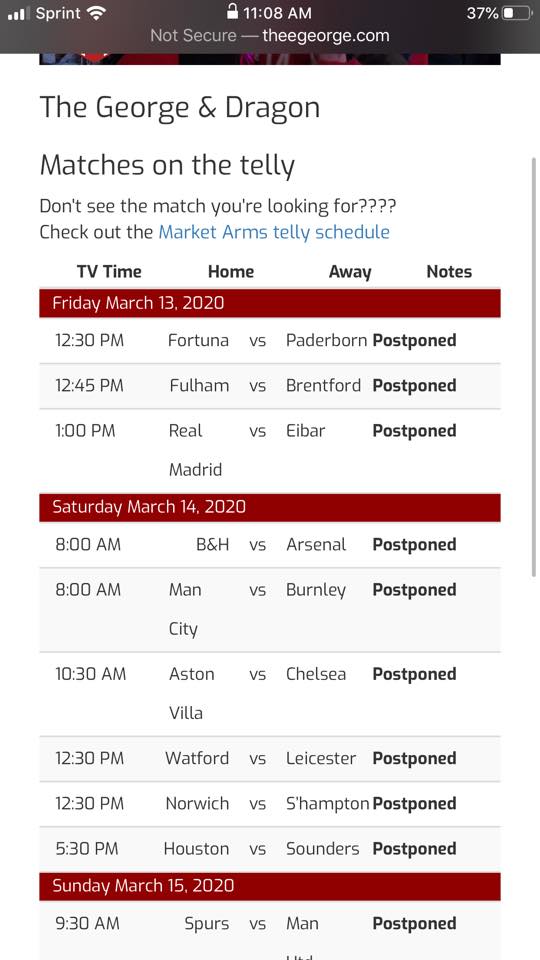Select the B&H vs Arsenal match row

coord(270,544)
